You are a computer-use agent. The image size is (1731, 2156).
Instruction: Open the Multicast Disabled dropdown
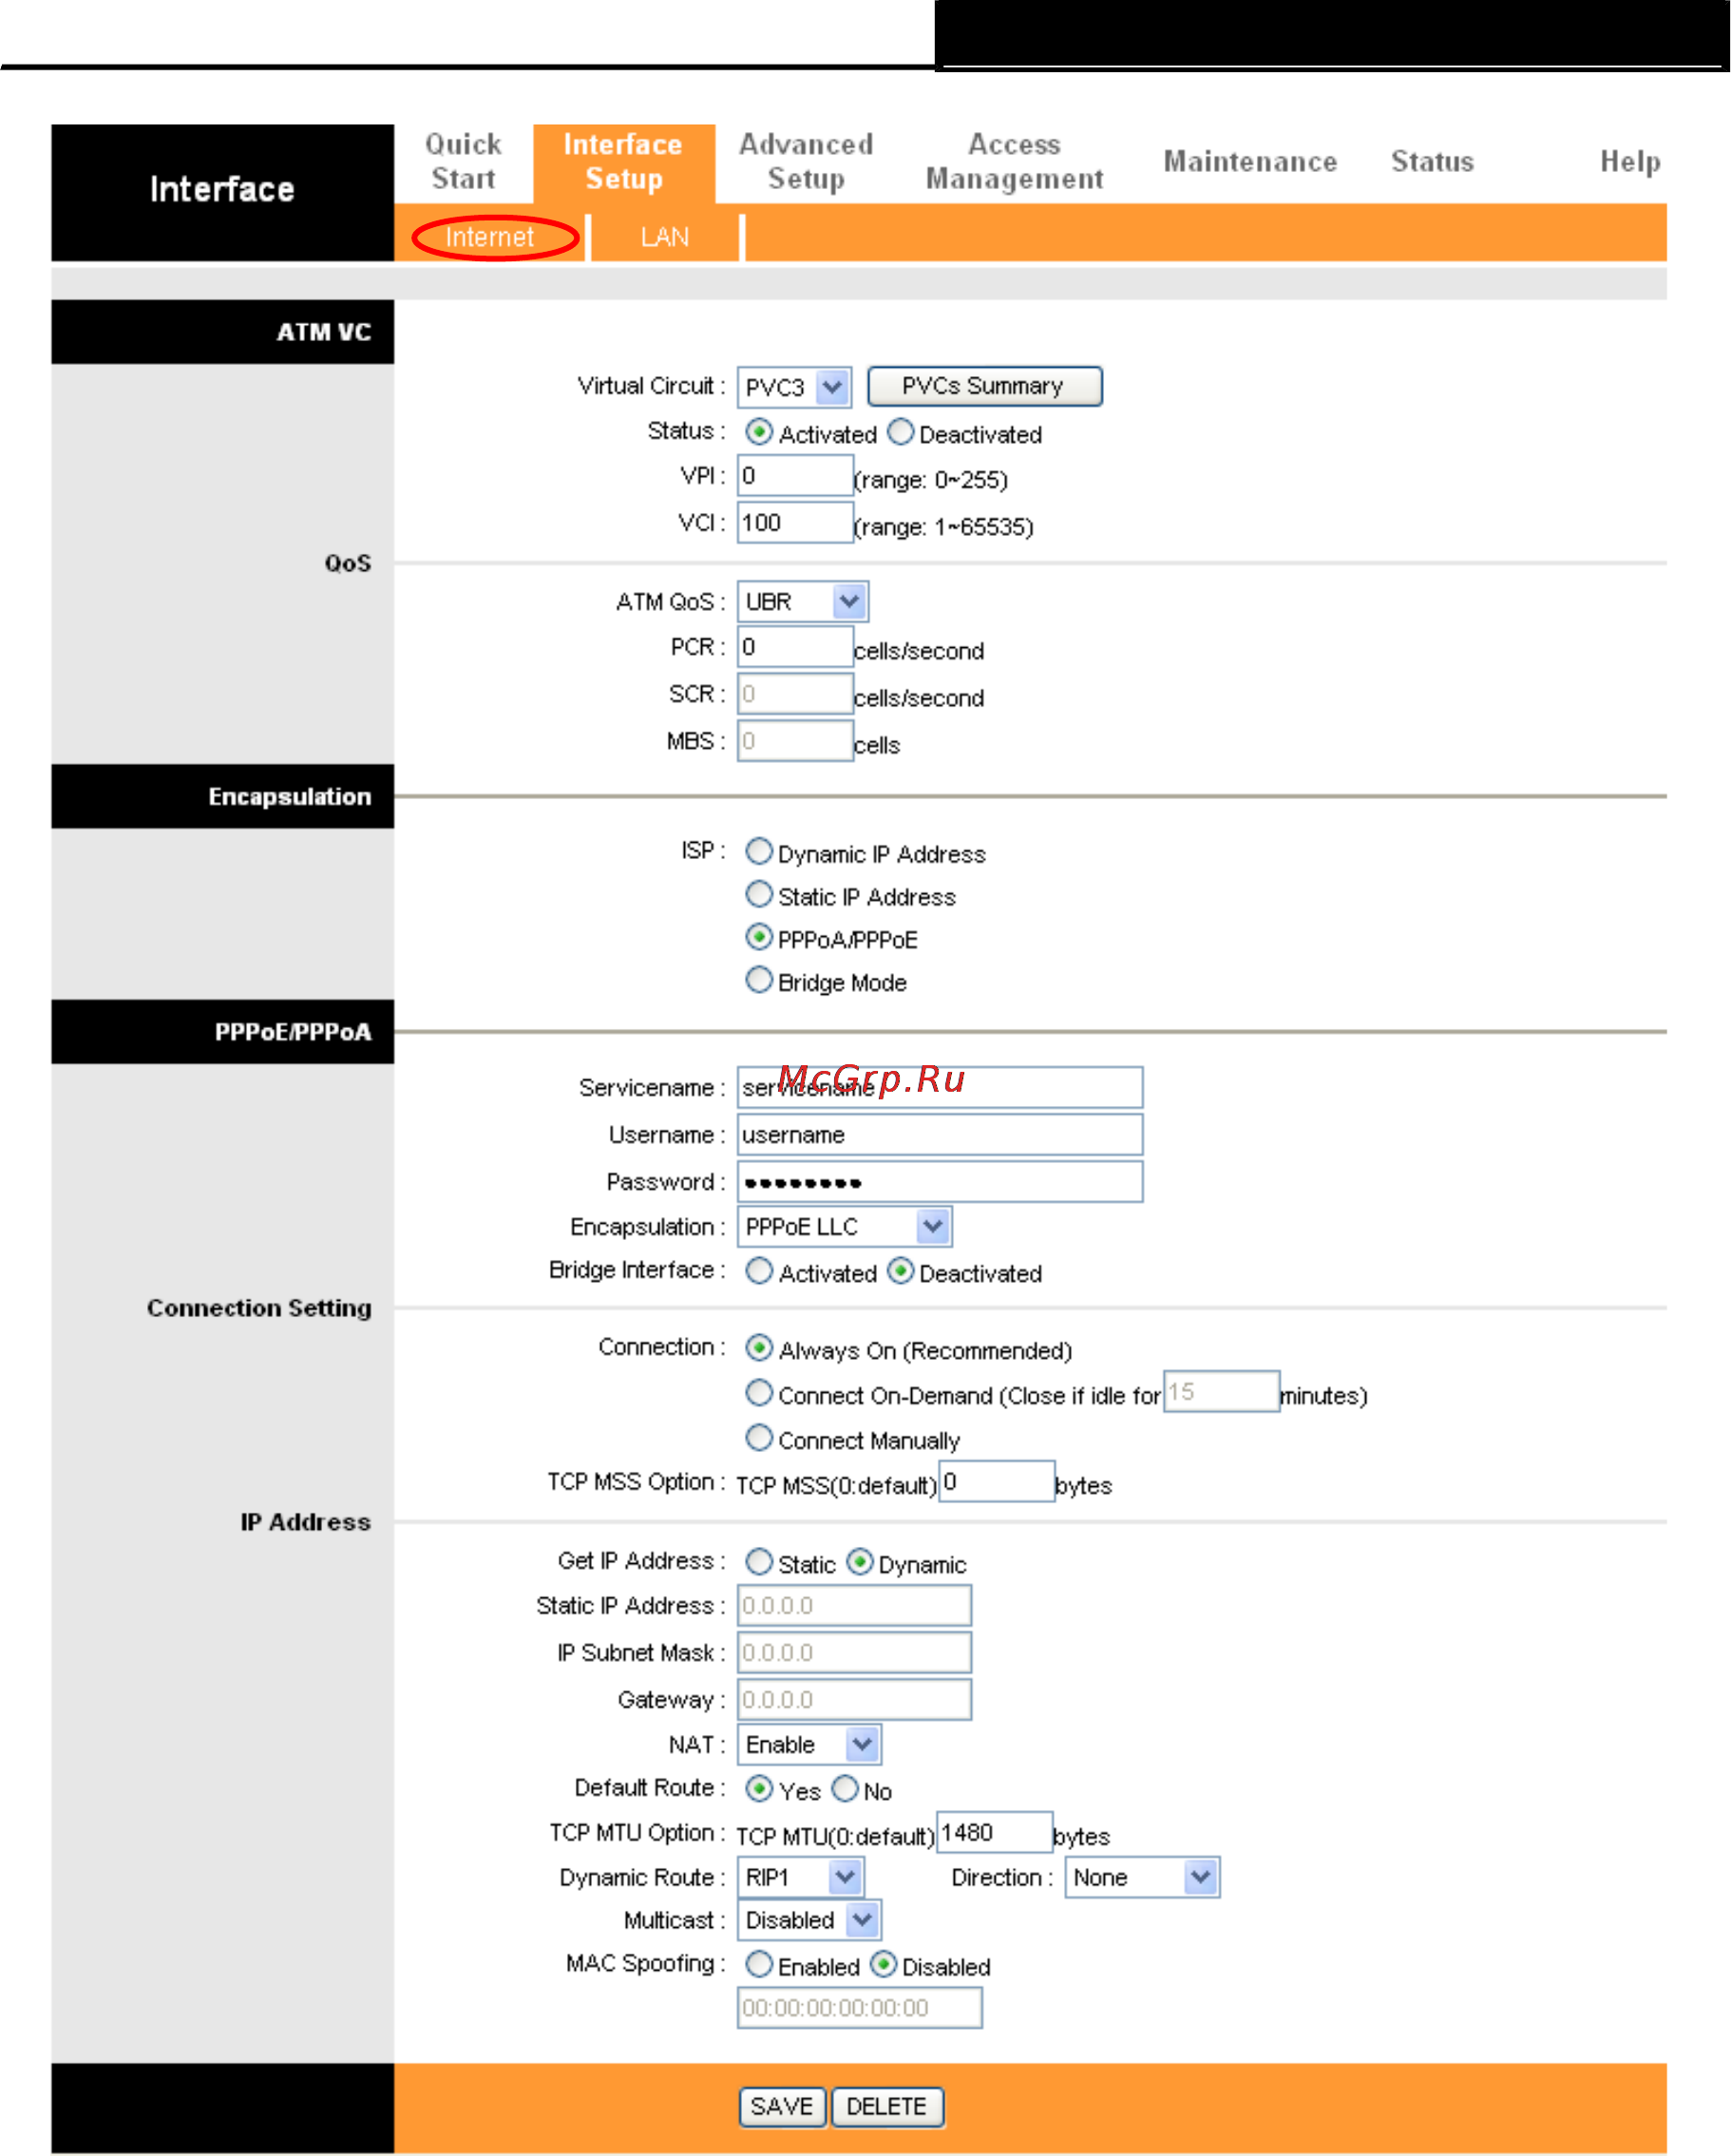click(809, 1921)
